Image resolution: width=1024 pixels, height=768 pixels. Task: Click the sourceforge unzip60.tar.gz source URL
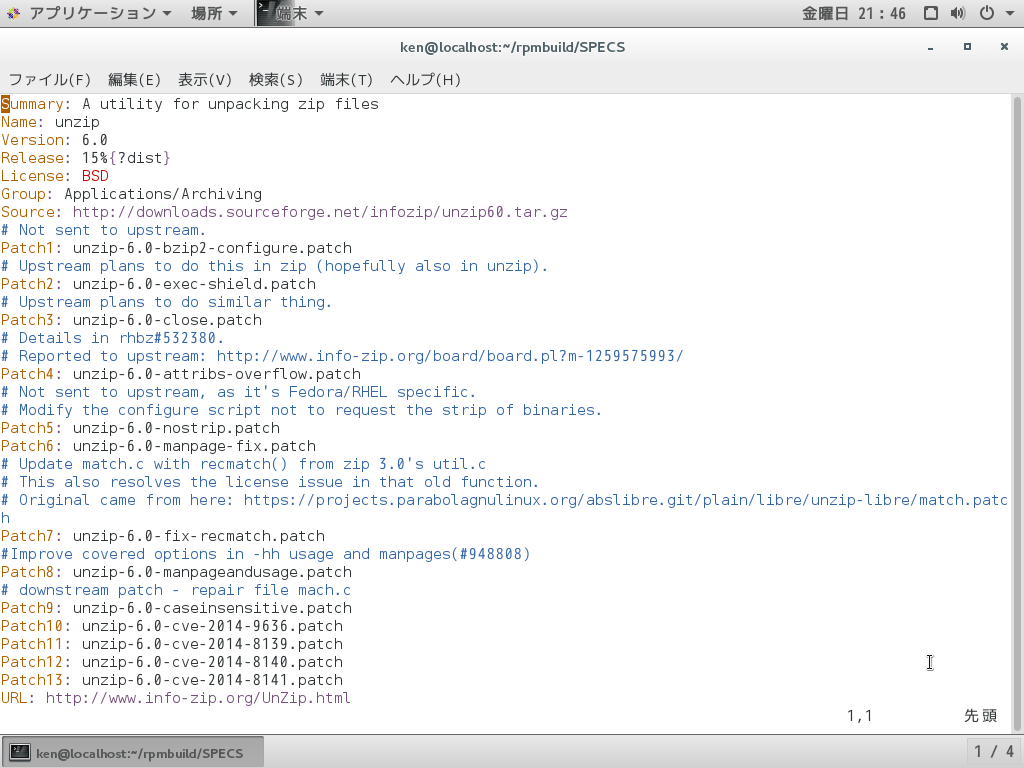point(320,212)
